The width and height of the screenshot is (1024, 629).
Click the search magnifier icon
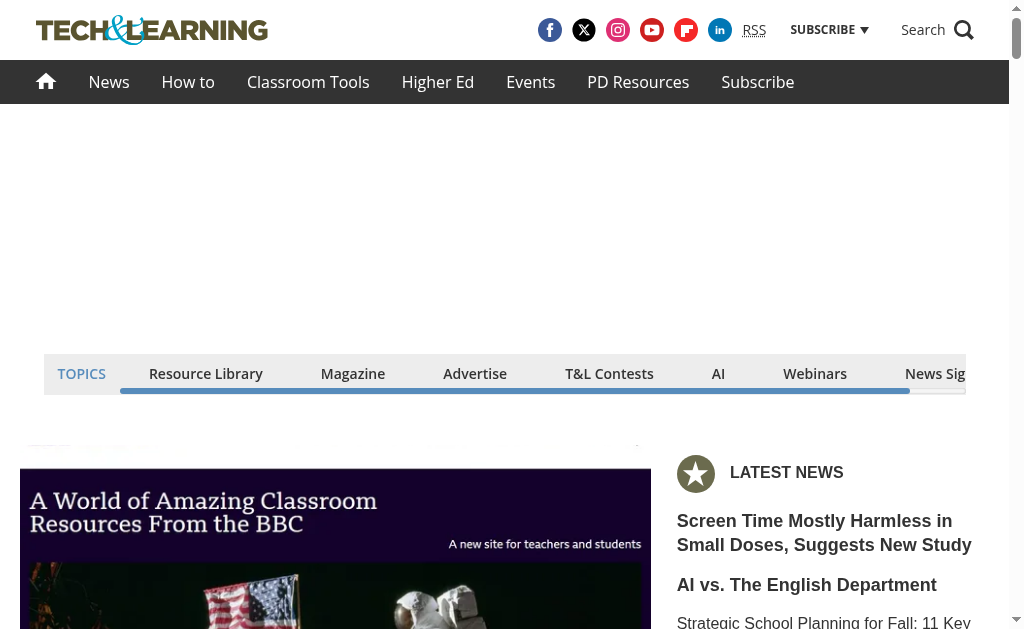point(964,30)
